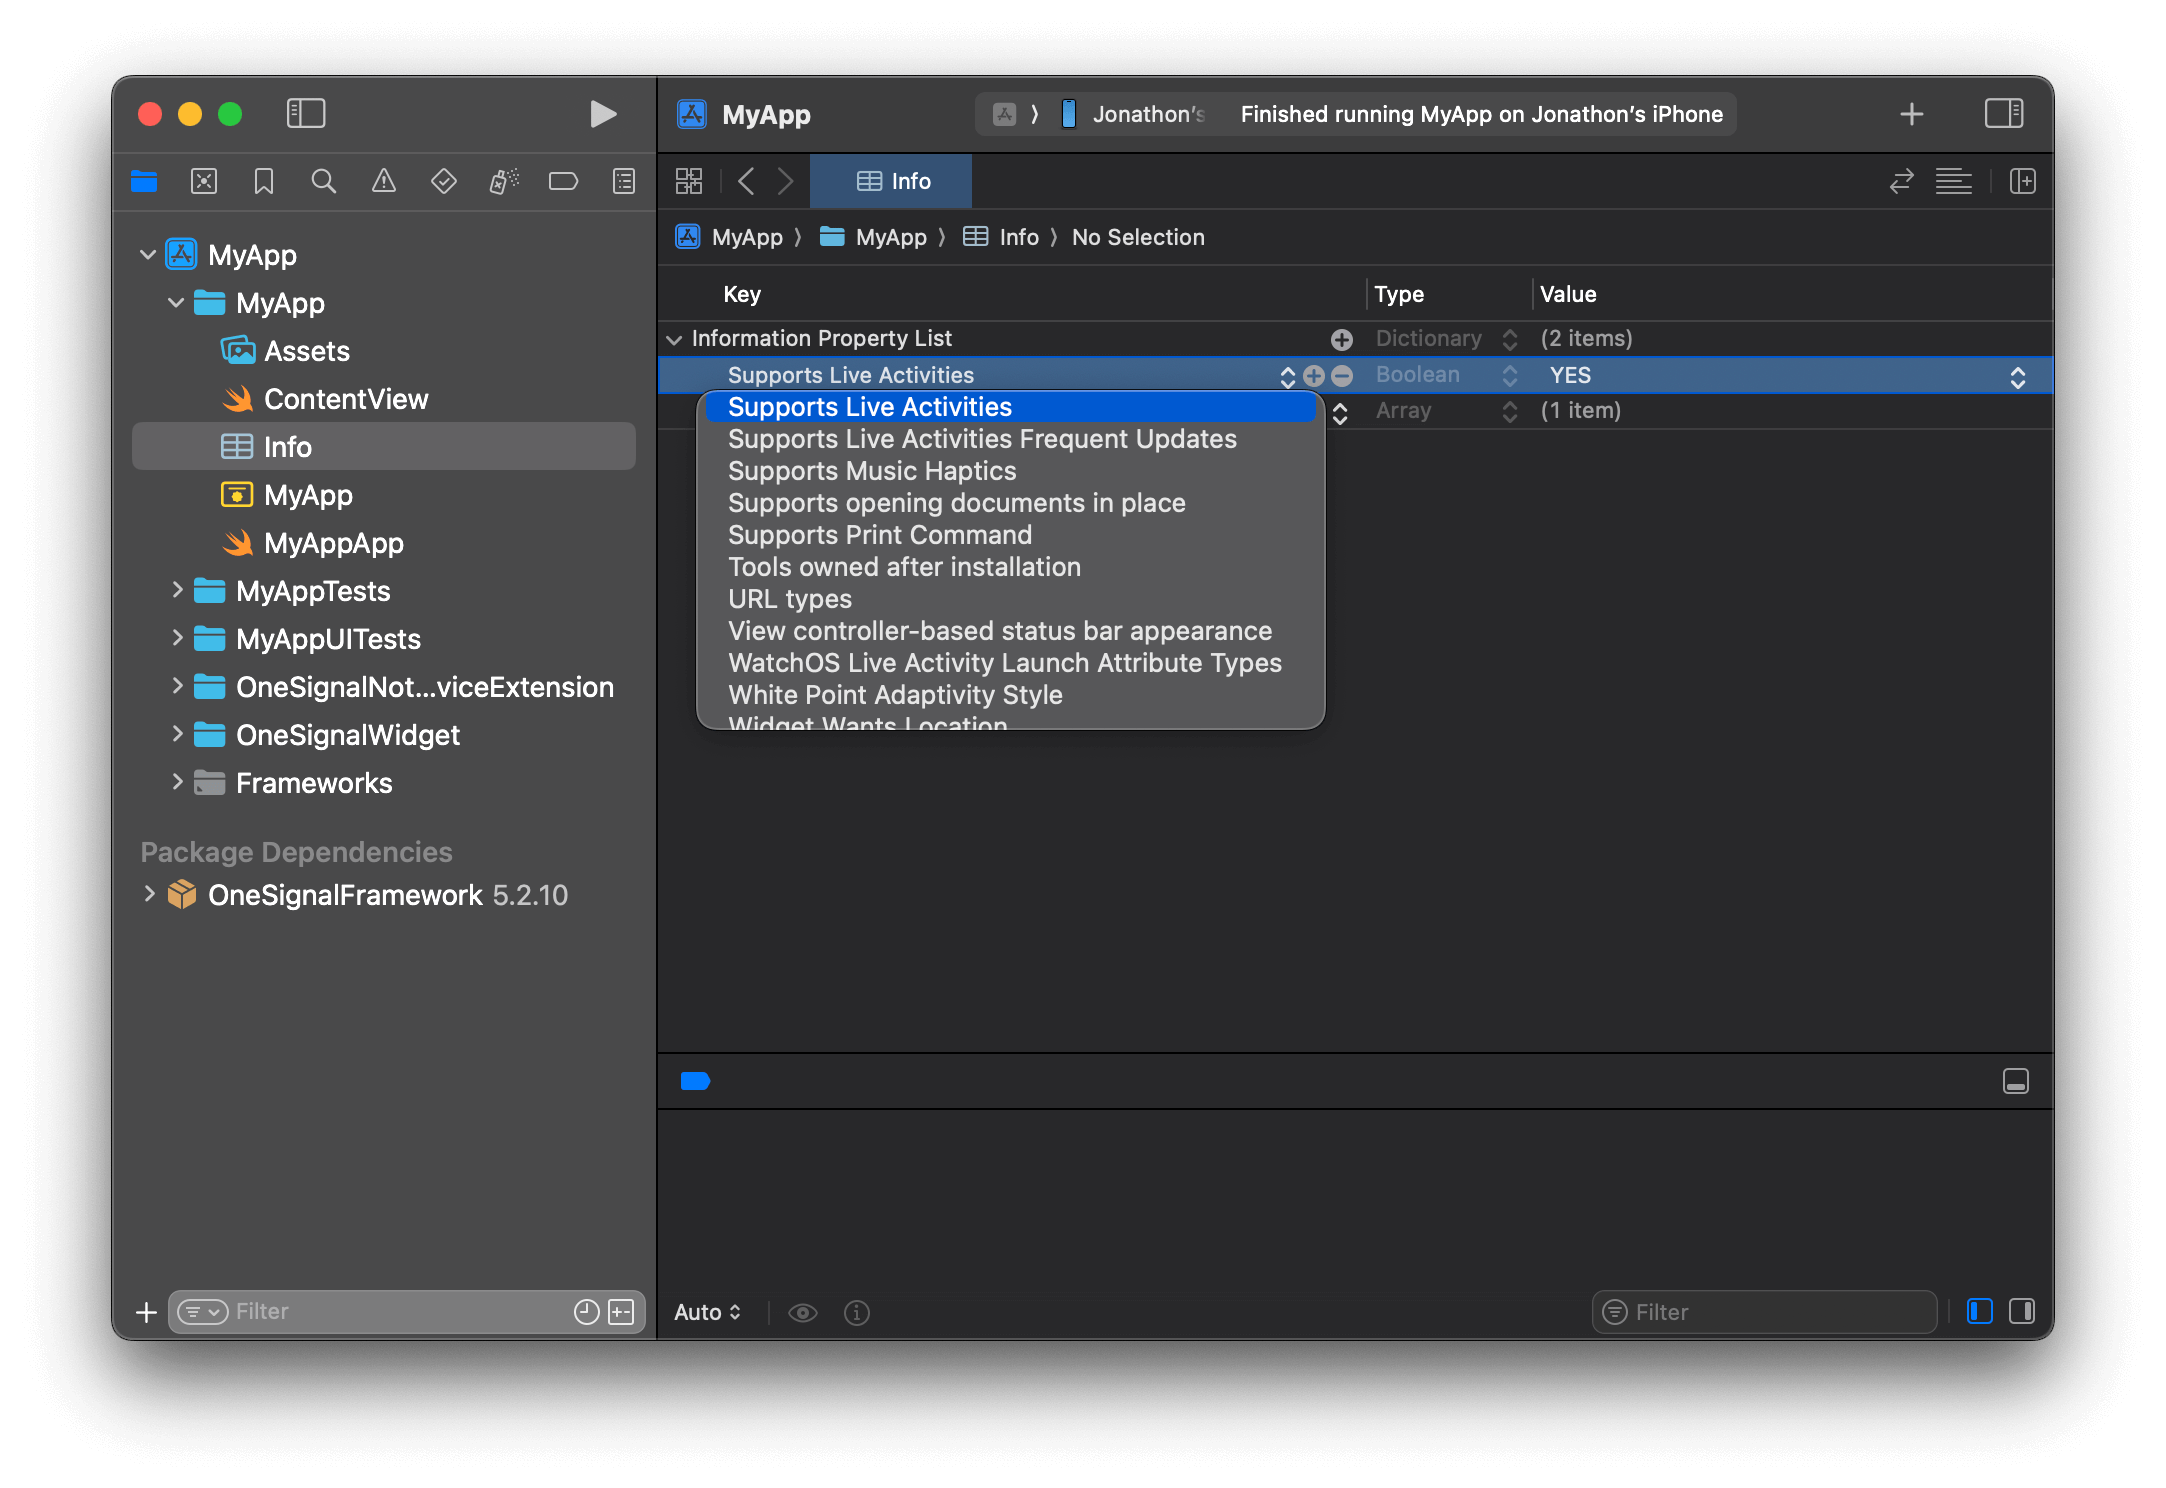
Task: Go back with the left chevron
Action: pyautogui.click(x=746, y=181)
